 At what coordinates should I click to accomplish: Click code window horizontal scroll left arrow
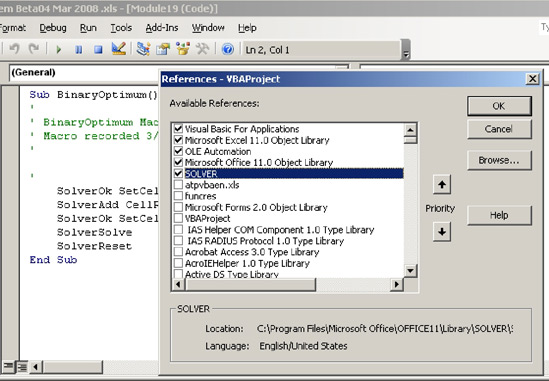pos(35,367)
